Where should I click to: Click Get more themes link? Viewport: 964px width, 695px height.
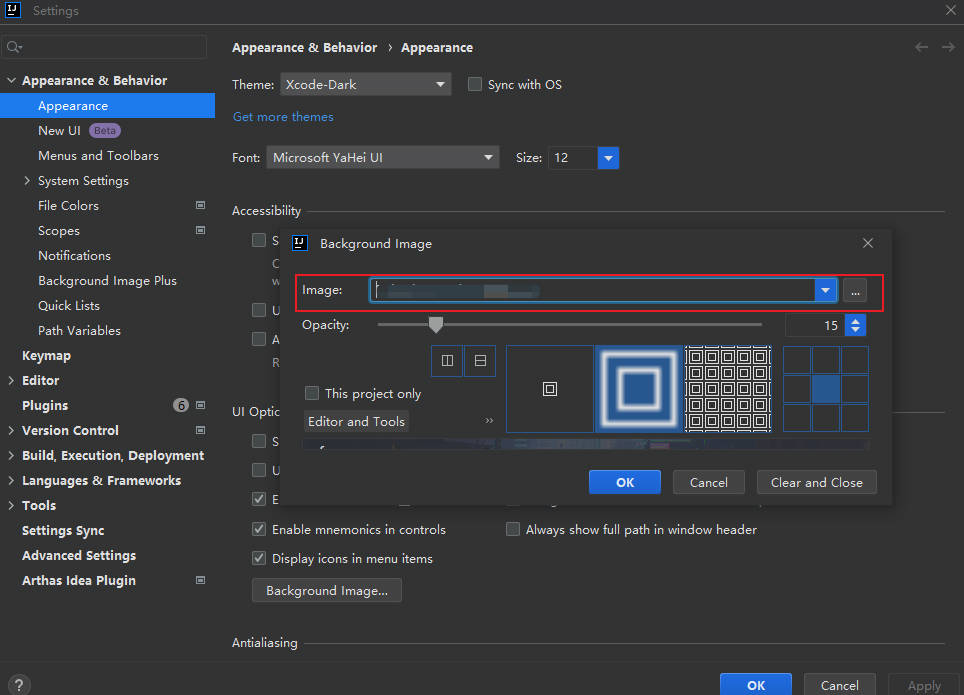pos(283,117)
